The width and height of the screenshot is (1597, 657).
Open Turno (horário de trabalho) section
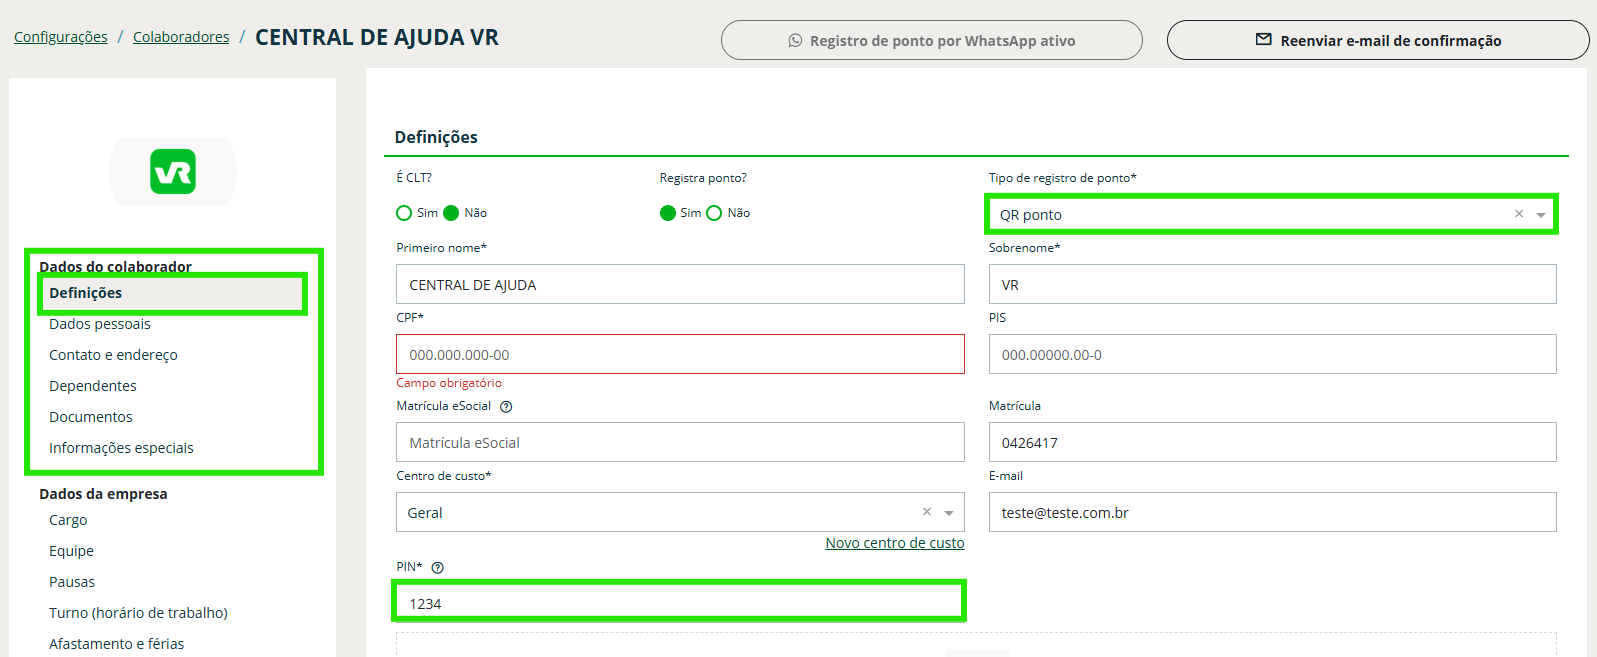(138, 613)
